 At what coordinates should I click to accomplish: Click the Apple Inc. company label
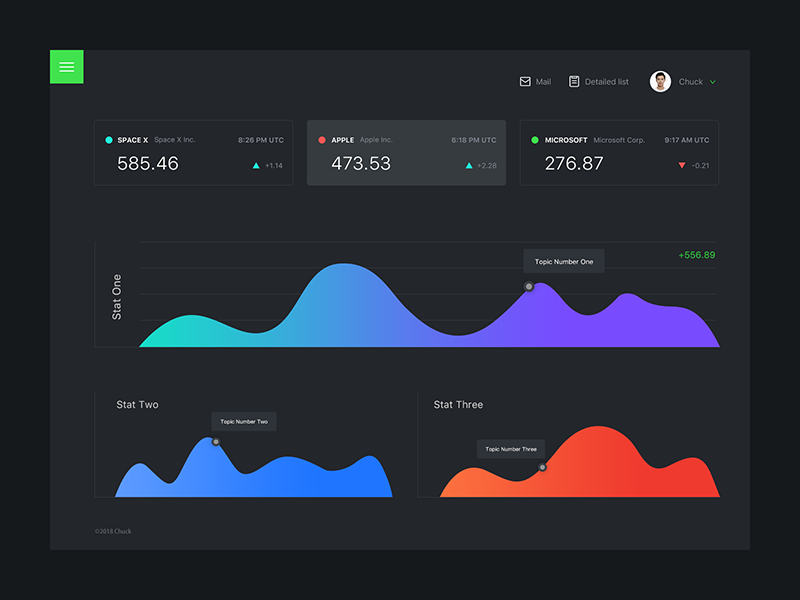pyautogui.click(x=376, y=140)
